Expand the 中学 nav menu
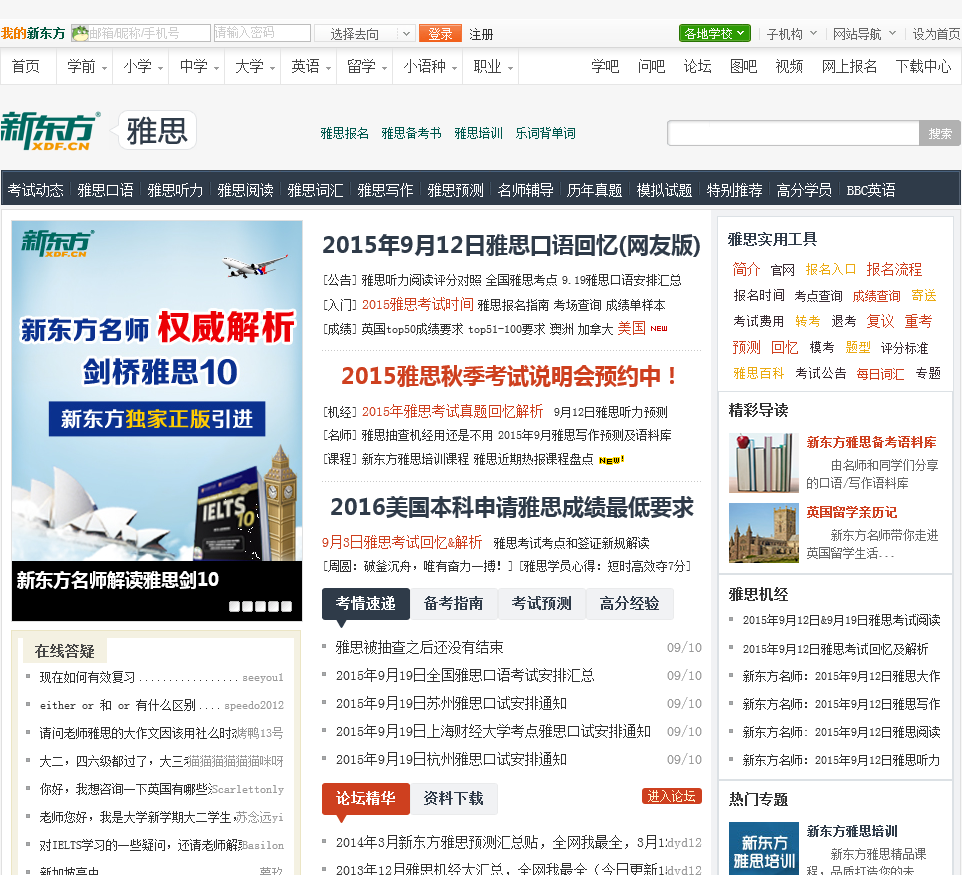Viewport: 962px width, 875px height. (199, 66)
